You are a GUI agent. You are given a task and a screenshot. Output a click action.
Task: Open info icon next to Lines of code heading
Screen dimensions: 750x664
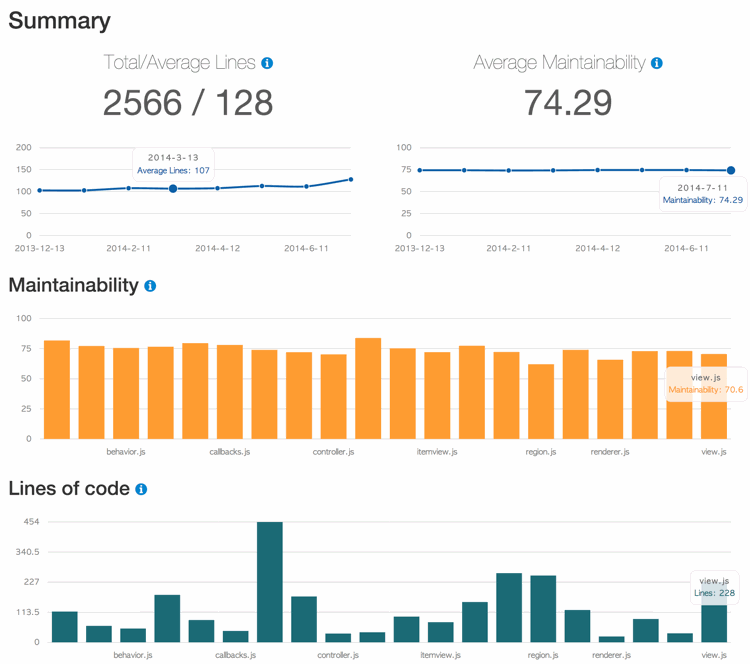[141, 489]
